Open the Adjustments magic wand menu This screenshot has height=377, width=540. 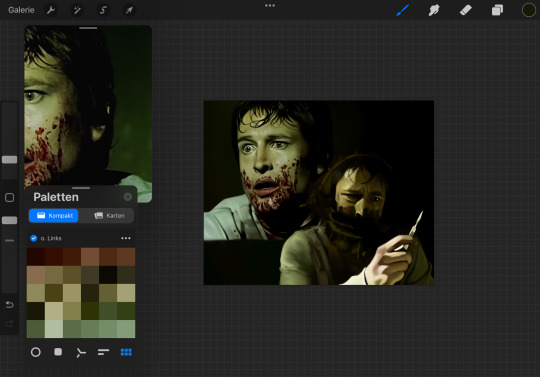(77, 10)
